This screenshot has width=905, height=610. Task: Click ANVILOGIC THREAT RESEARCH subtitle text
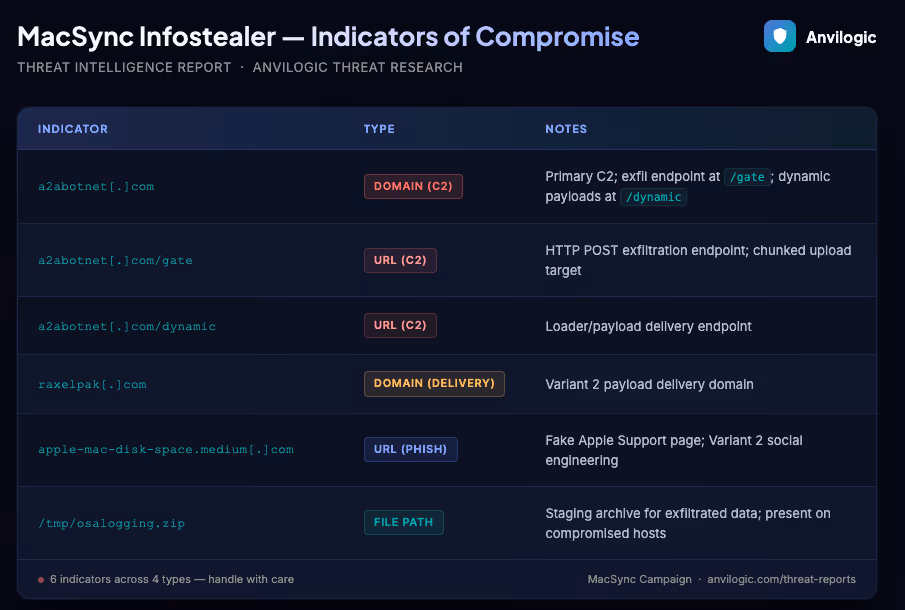357,68
